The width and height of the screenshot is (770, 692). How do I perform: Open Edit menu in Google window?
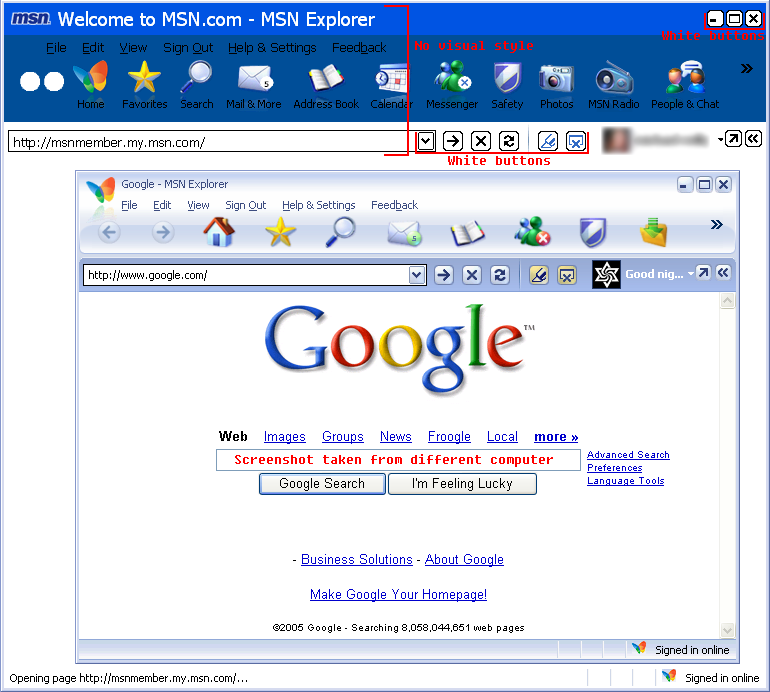pos(162,205)
